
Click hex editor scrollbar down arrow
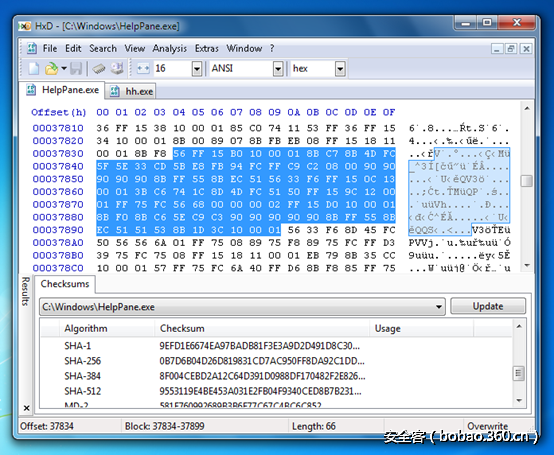tap(527, 265)
